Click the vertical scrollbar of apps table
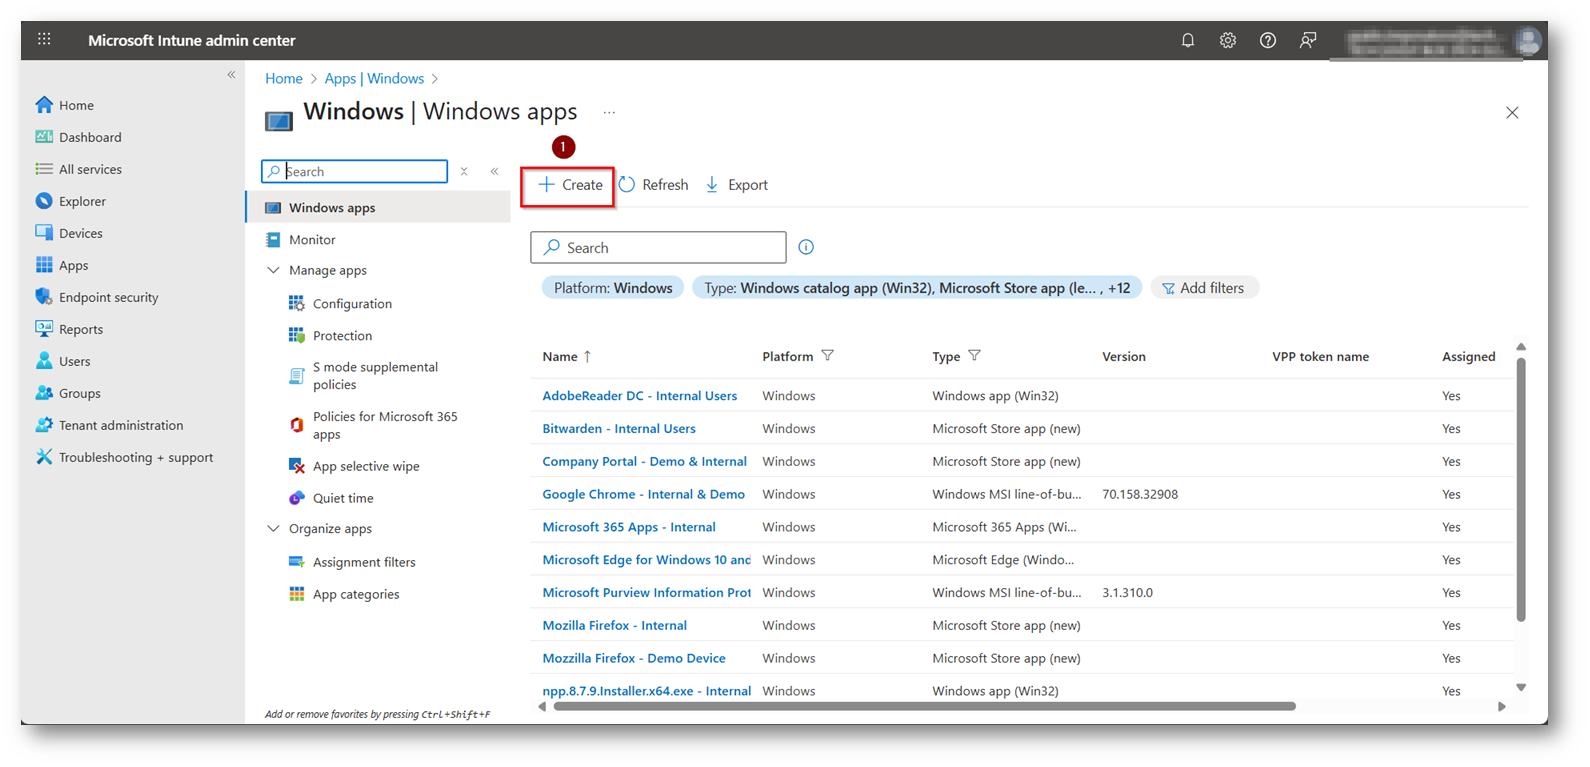 (1521, 488)
